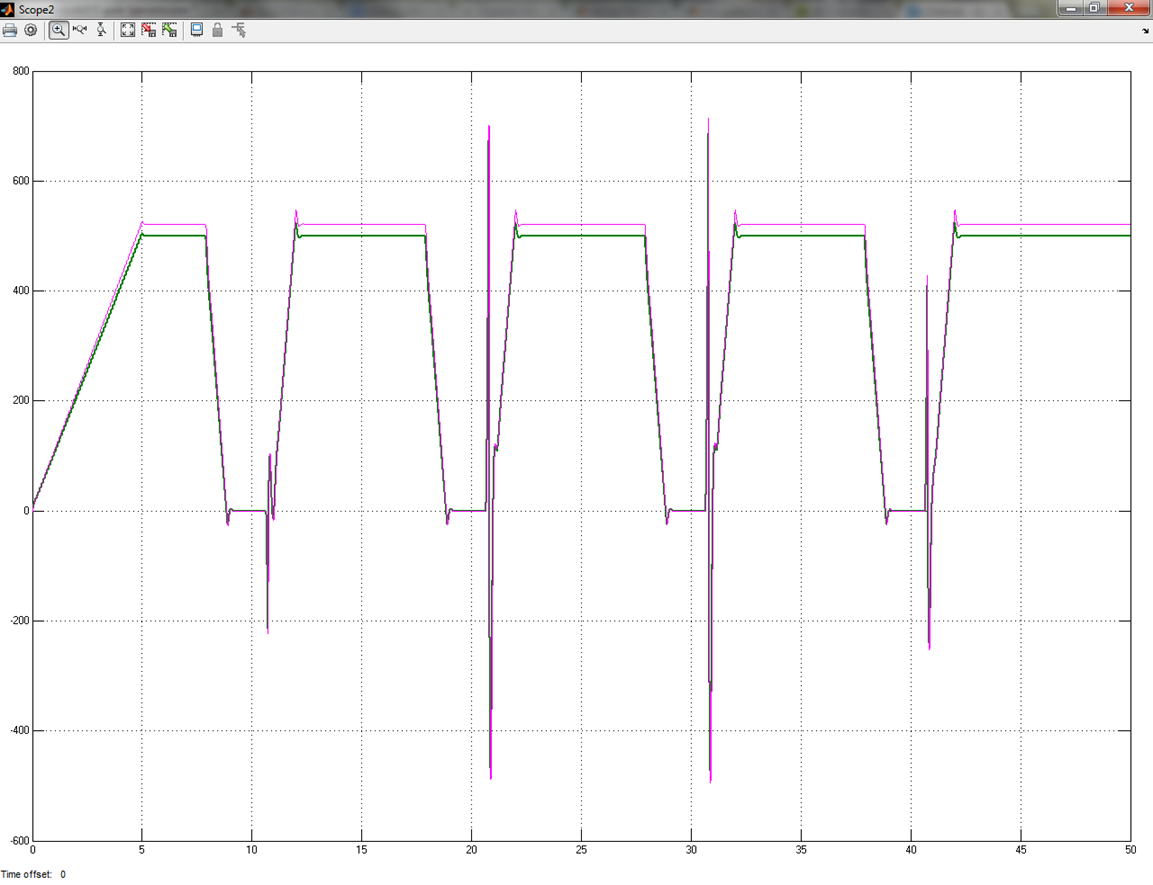This screenshot has height=885, width=1153.
Task: Minimize the Scope2 window
Action: click(x=1072, y=8)
